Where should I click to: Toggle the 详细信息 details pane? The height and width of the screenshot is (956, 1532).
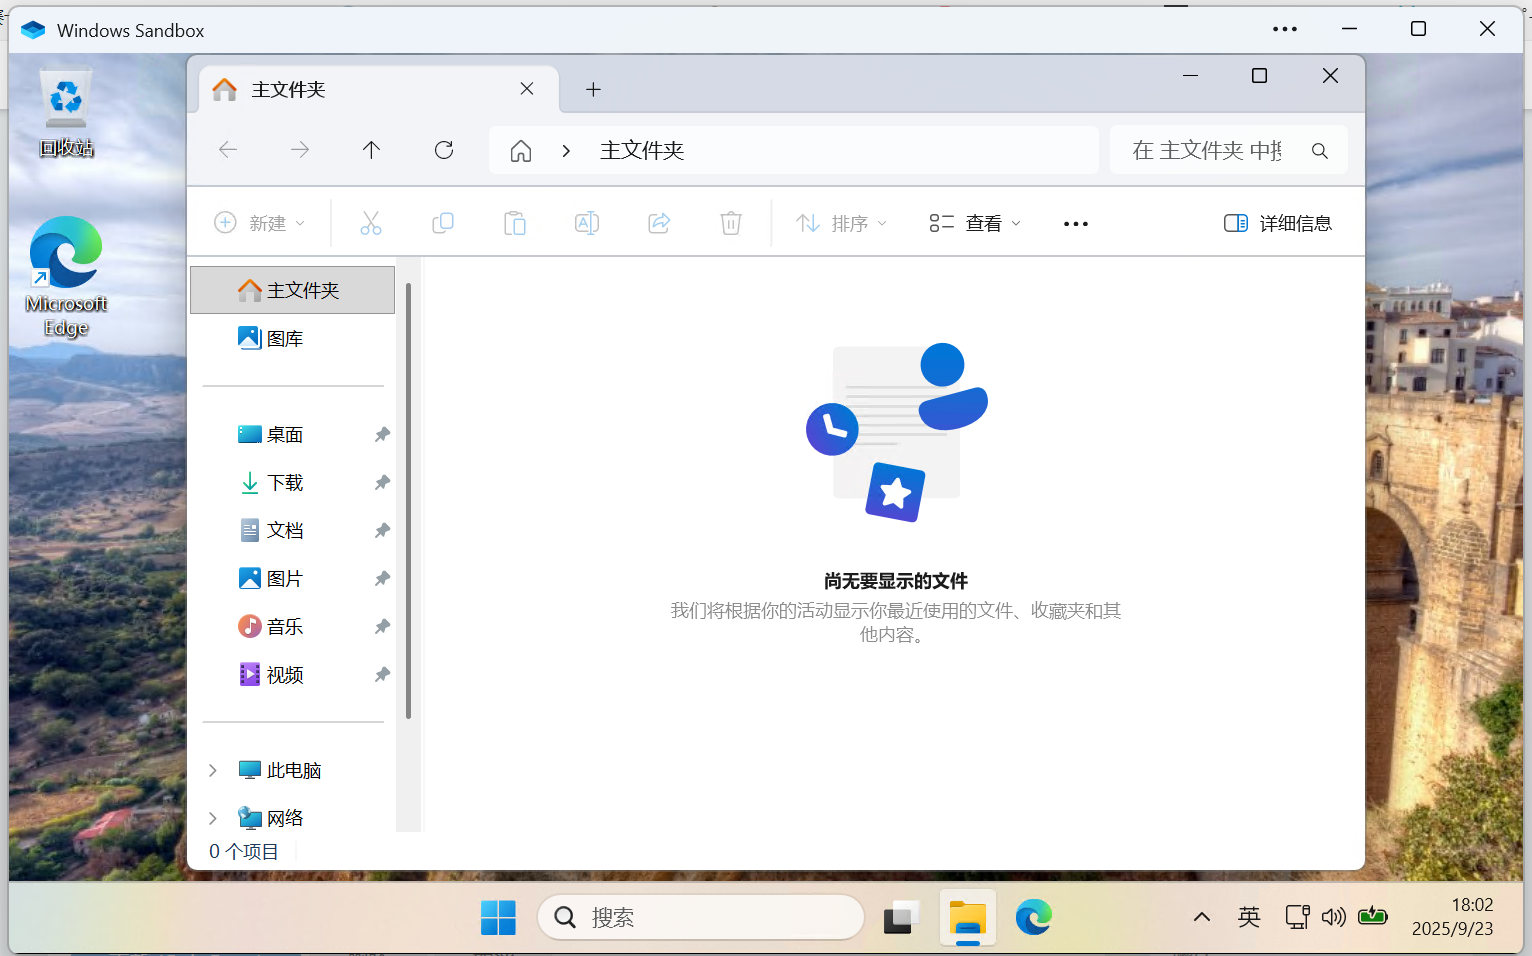click(1278, 223)
